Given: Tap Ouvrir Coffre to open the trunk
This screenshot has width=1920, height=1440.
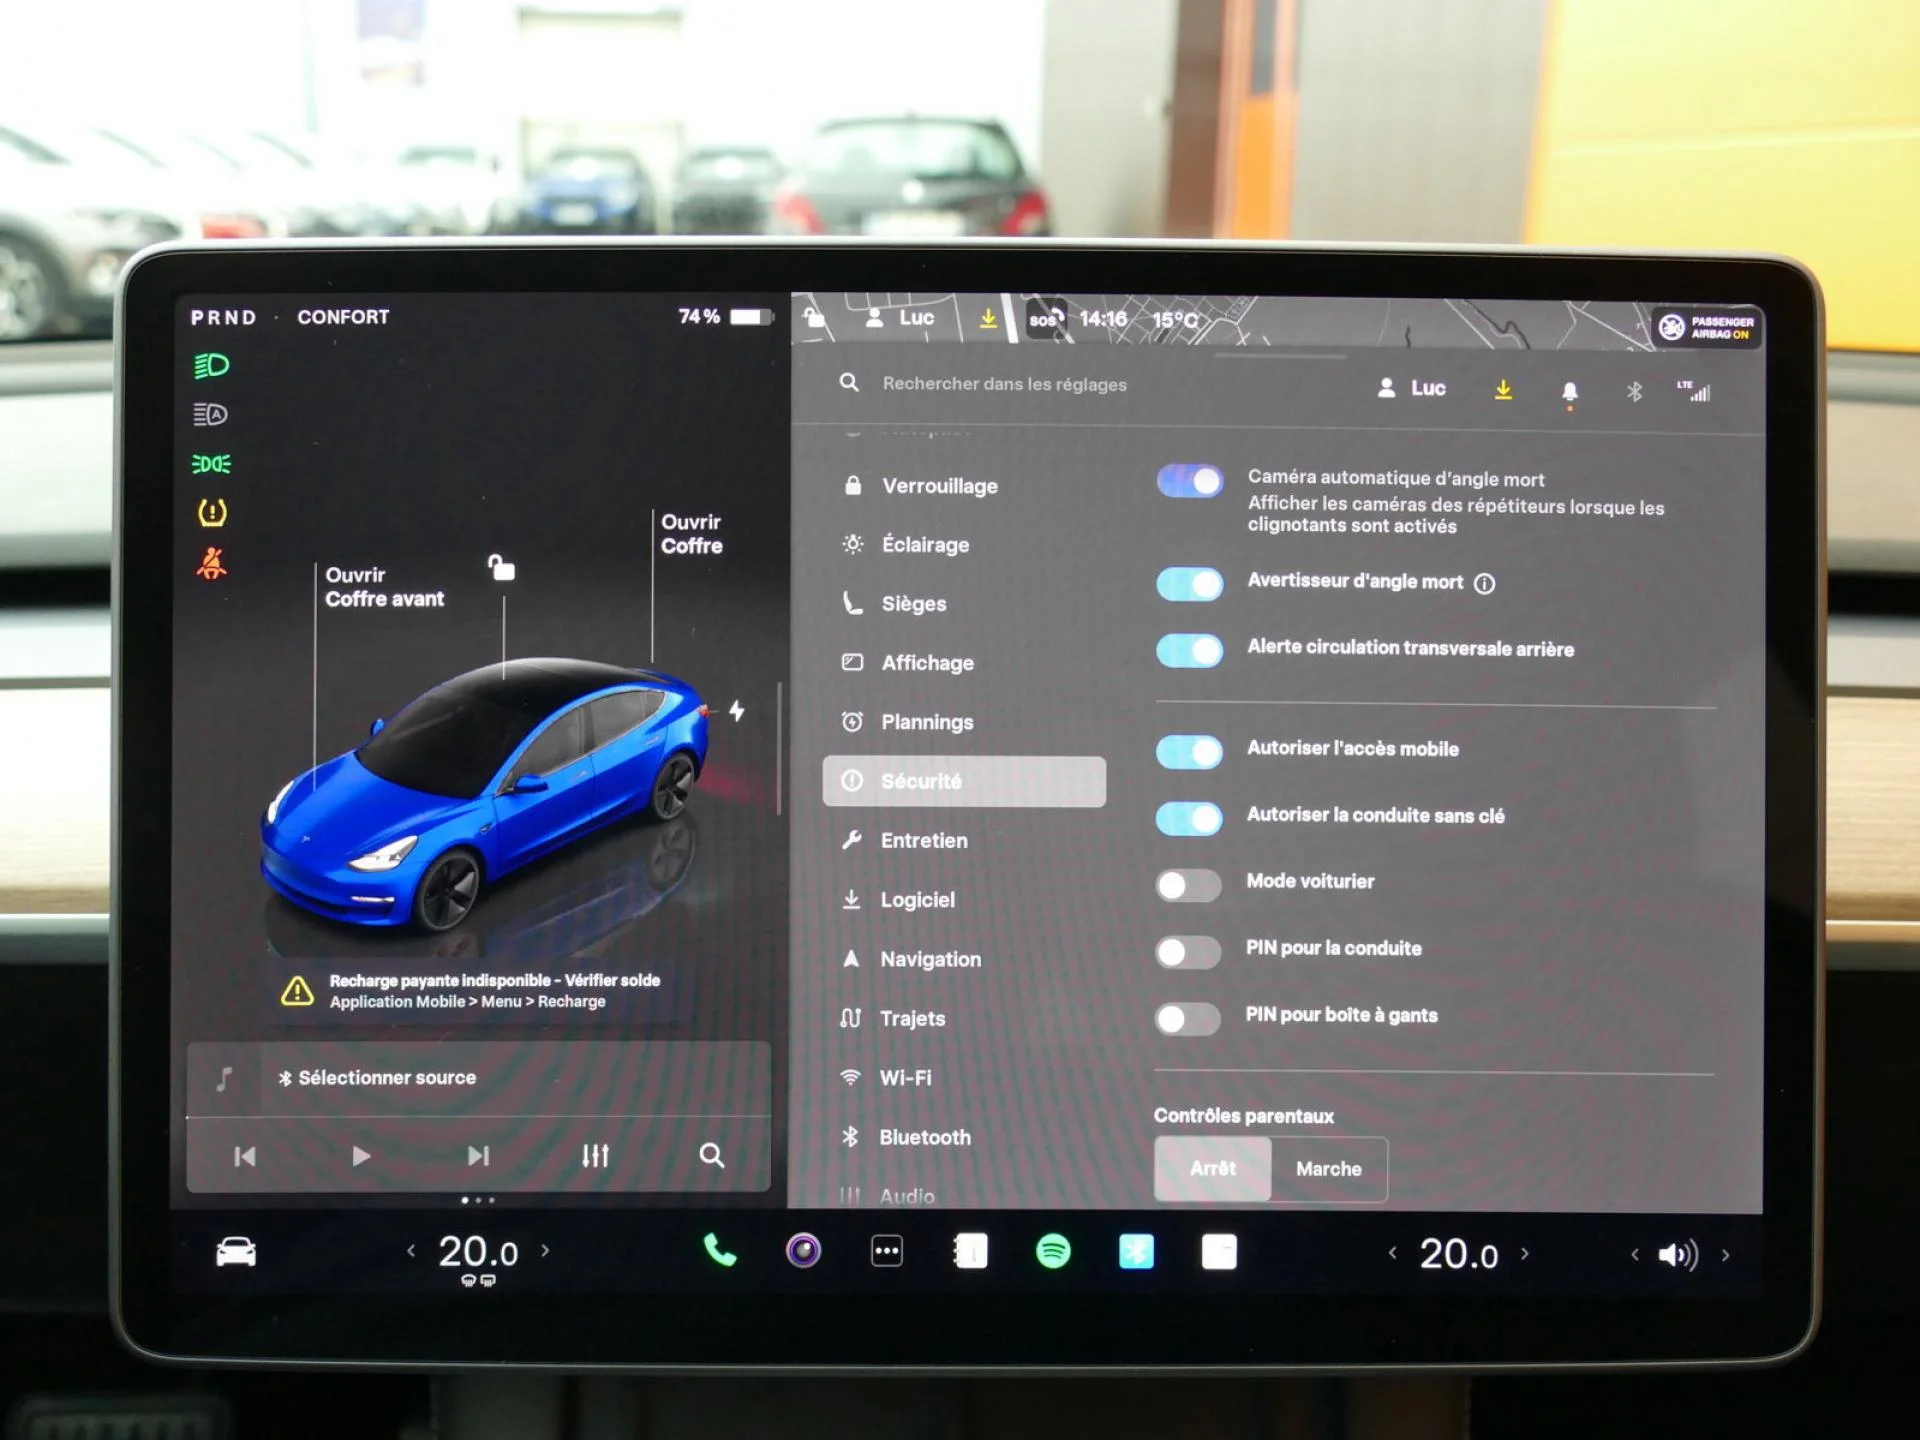Looking at the screenshot, I should tap(691, 534).
